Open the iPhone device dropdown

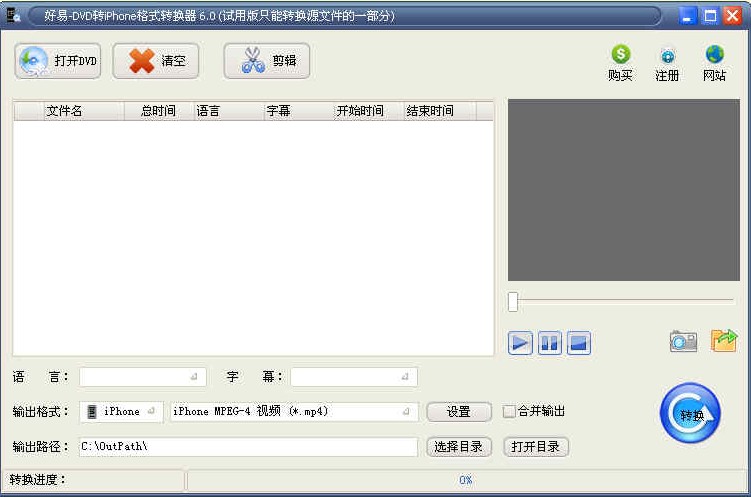(122, 411)
